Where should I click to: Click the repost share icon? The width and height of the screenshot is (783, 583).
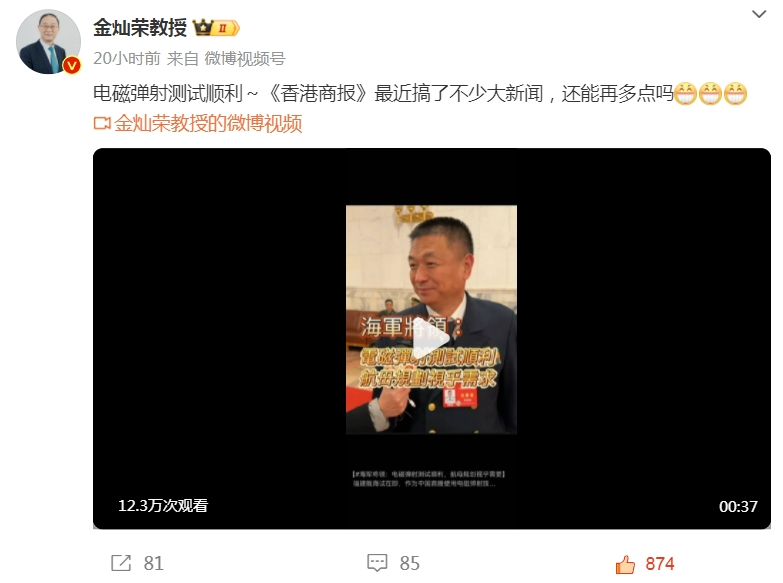(x=121, y=563)
